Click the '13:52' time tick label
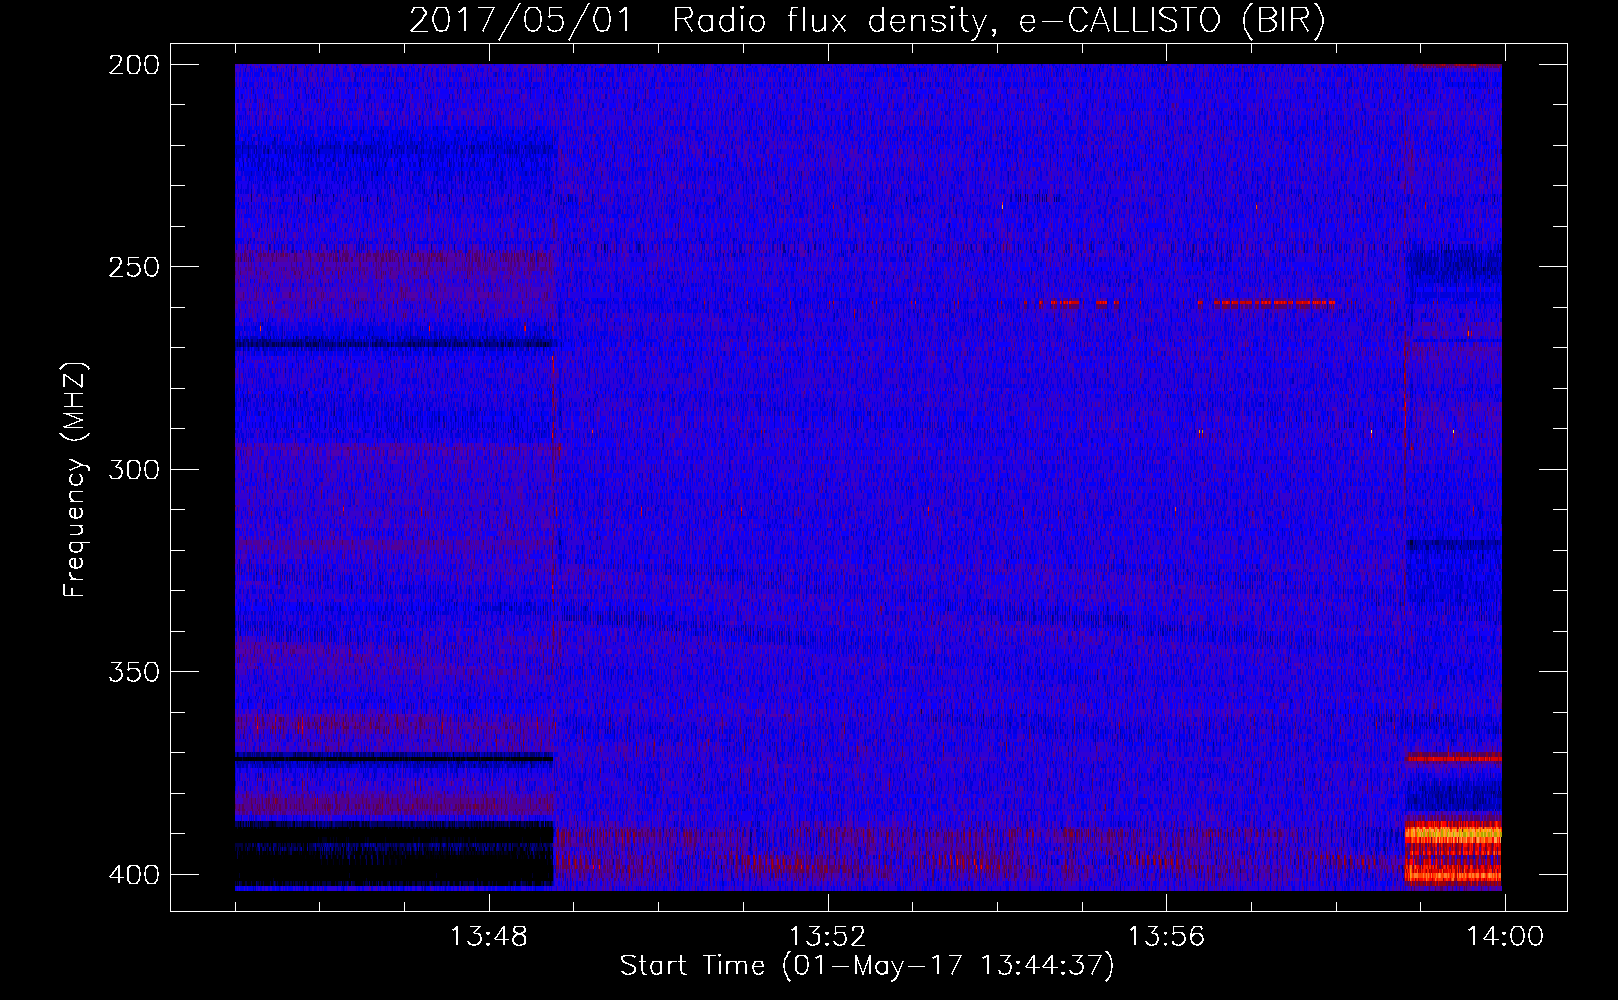 tap(827, 937)
